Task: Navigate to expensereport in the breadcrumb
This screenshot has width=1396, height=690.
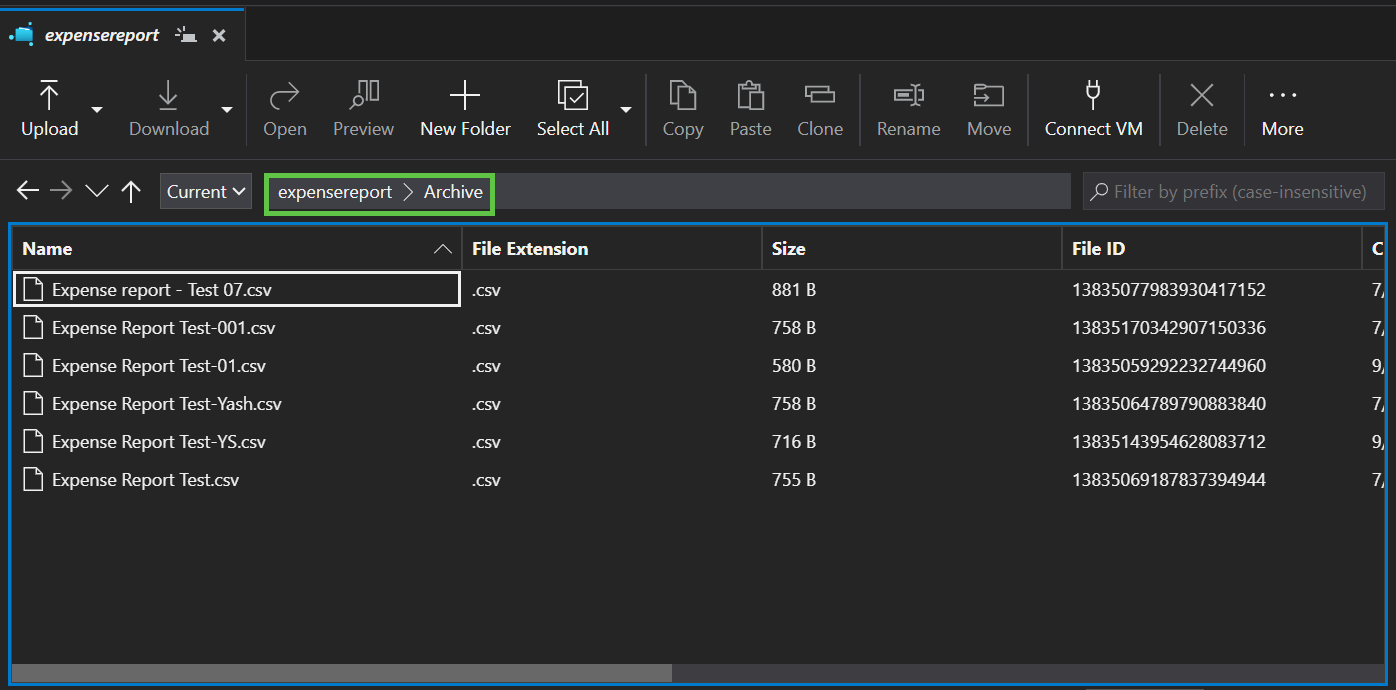Action: tap(334, 192)
